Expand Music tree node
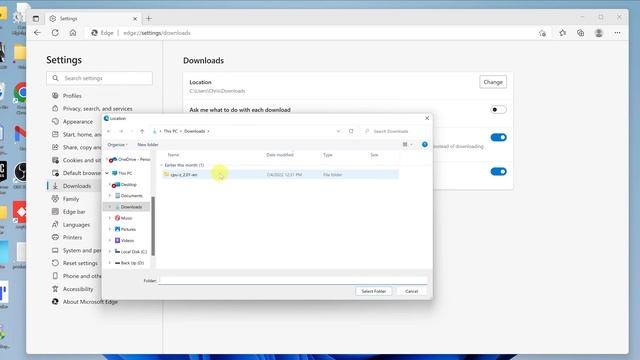The image size is (640, 360). click(109, 218)
